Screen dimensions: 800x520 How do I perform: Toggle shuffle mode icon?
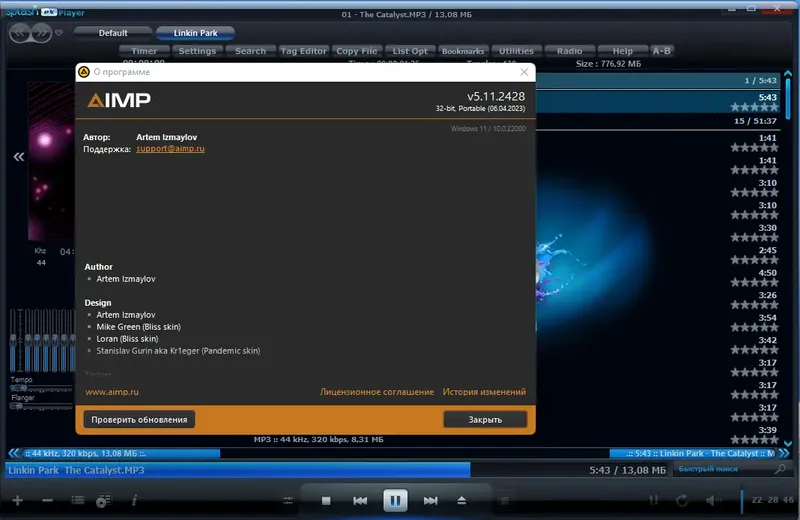(x=654, y=501)
